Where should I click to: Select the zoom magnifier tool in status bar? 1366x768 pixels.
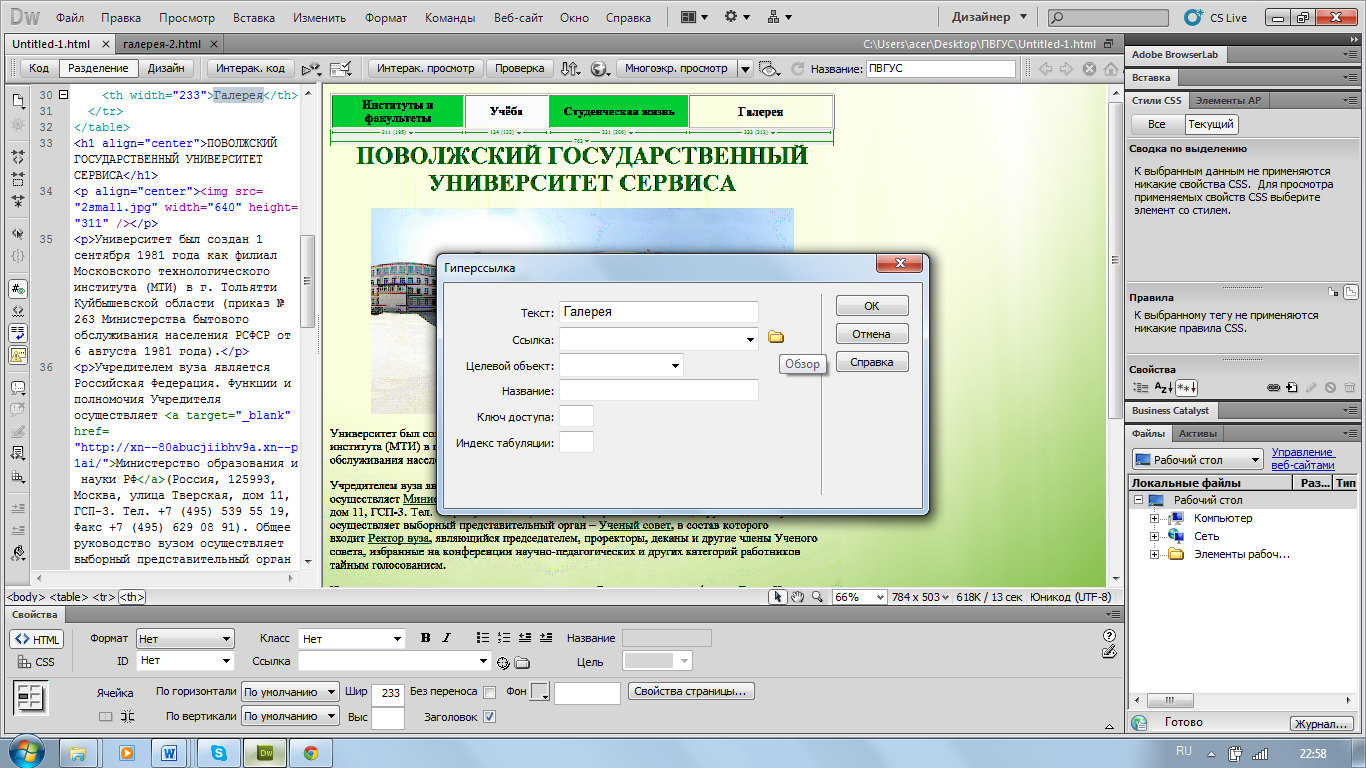click(817, 597)
